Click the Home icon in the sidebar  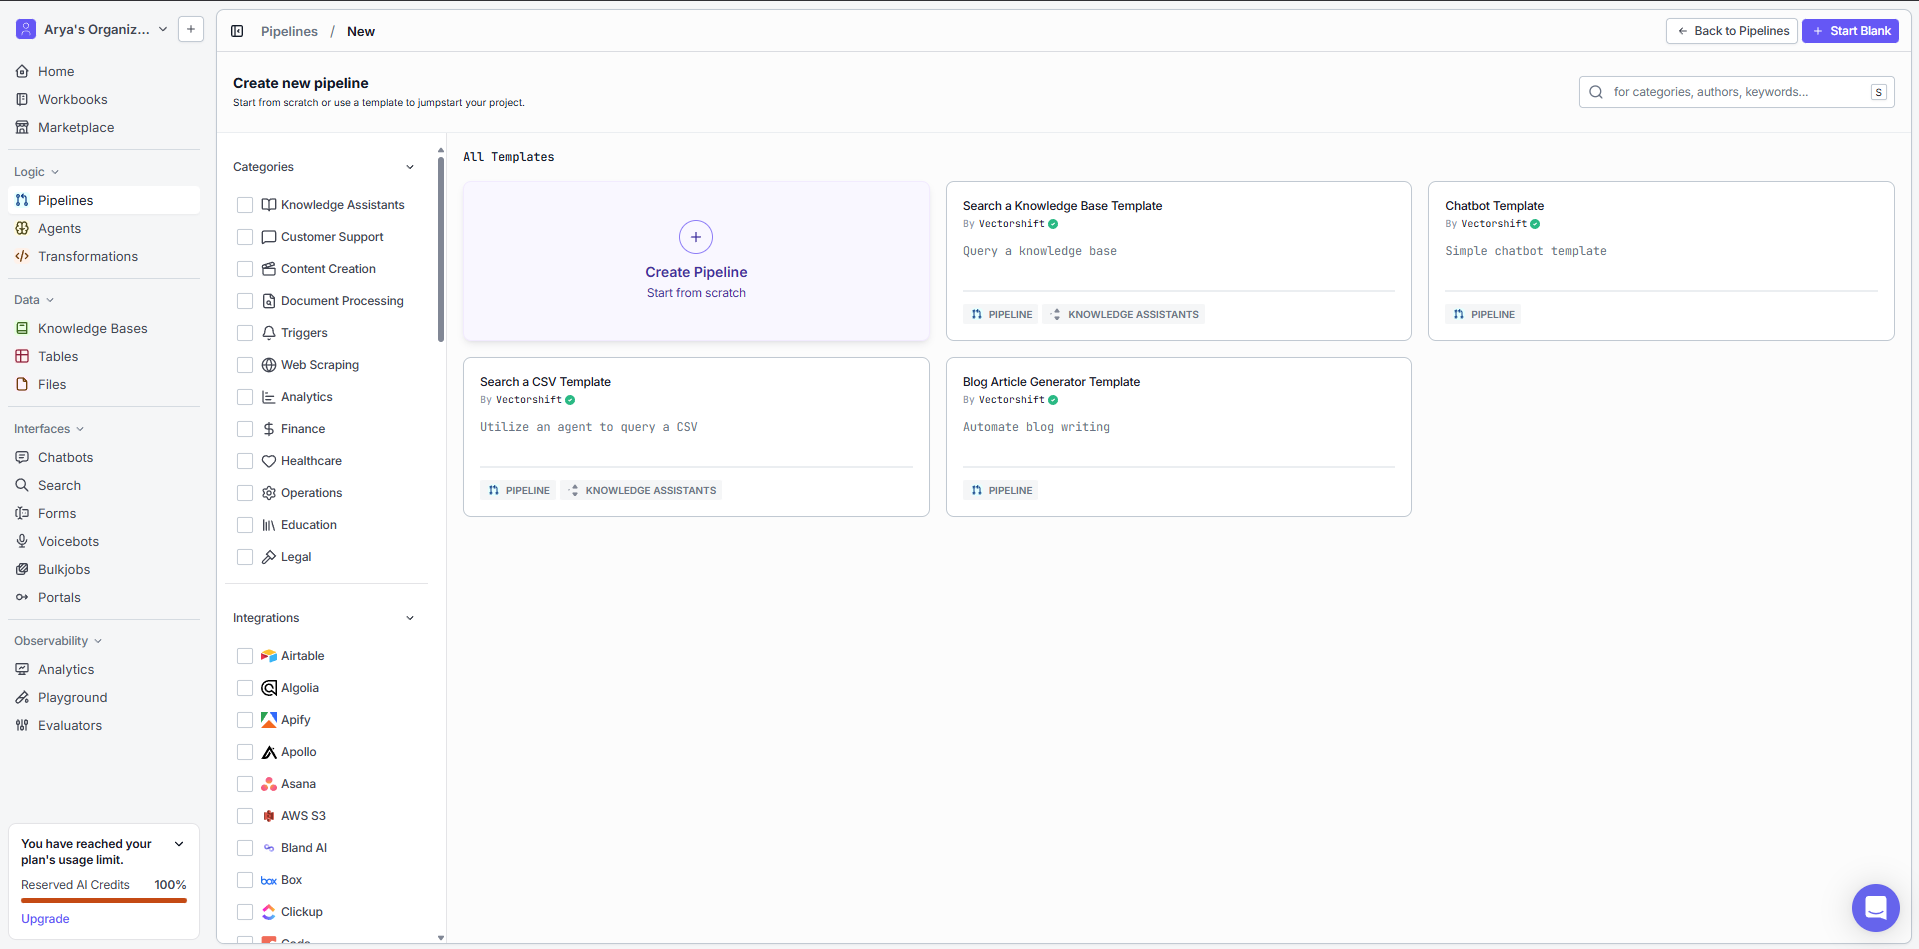click(22, 71)
